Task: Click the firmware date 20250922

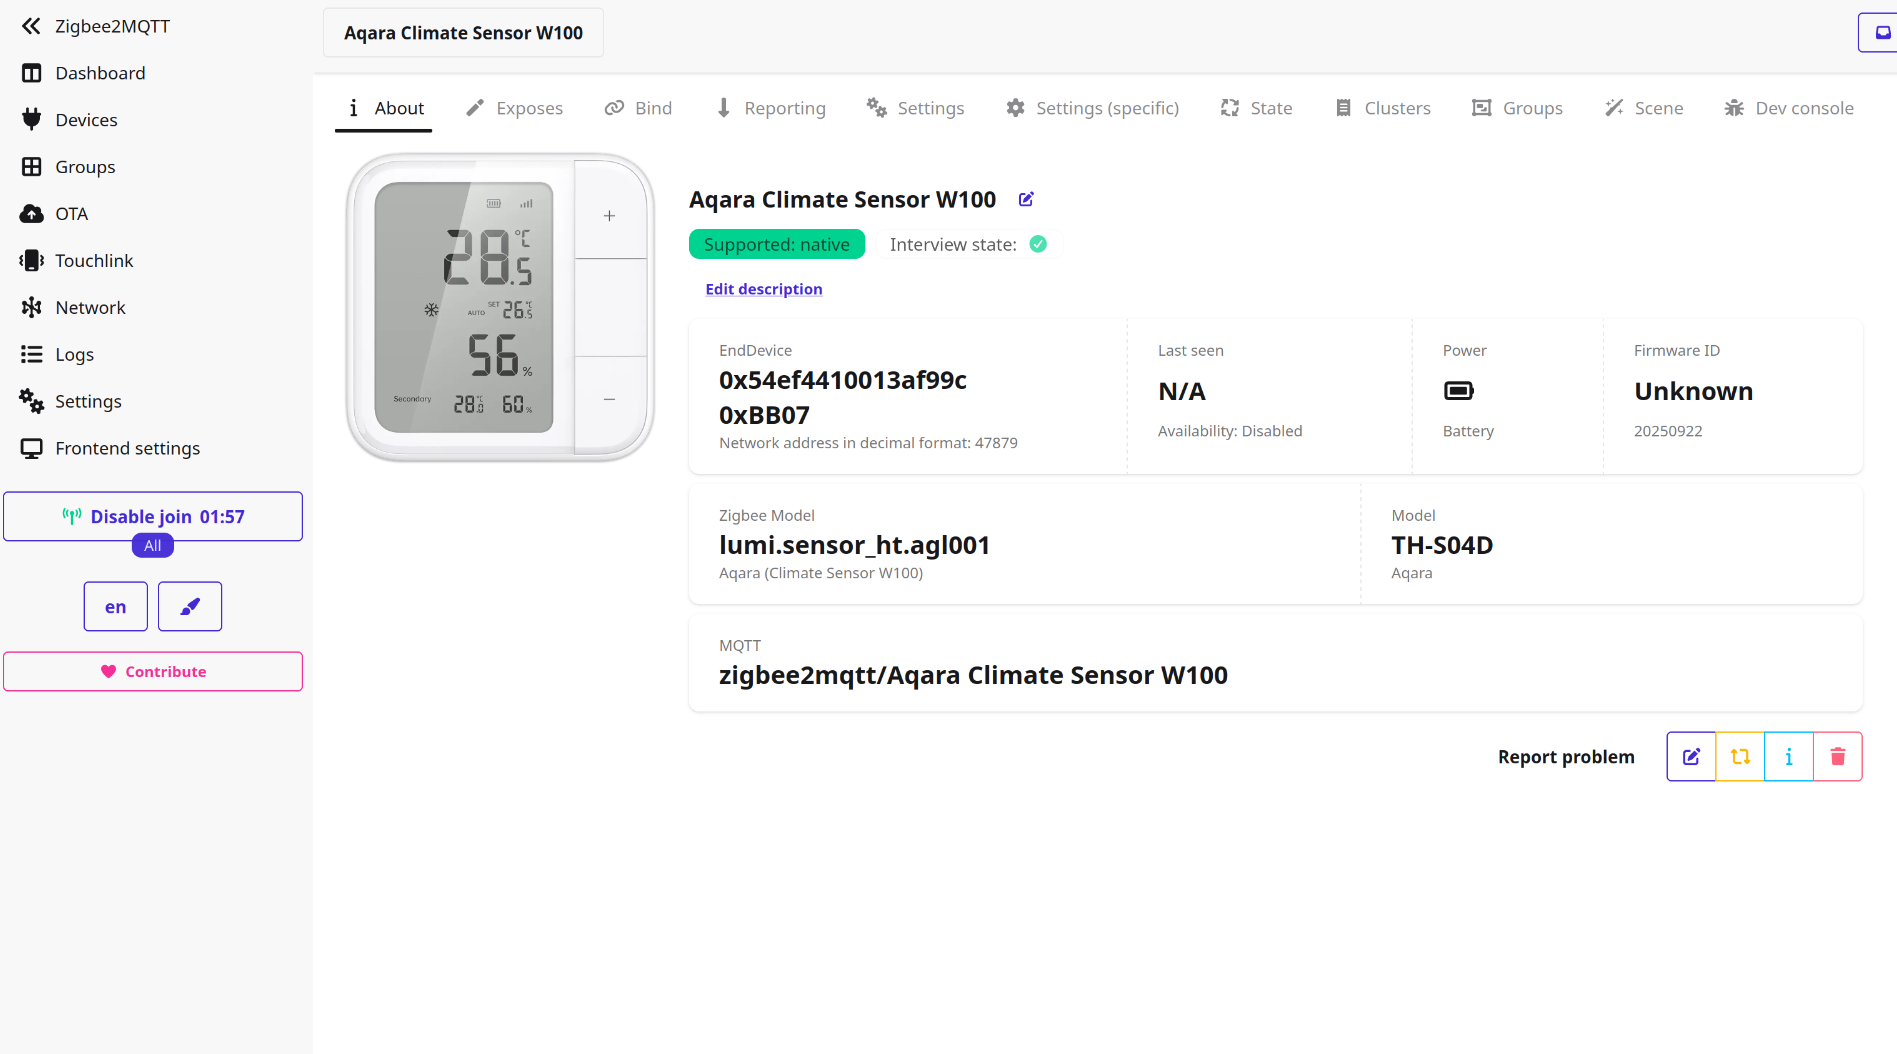Action: click(x=1668, y=431)
